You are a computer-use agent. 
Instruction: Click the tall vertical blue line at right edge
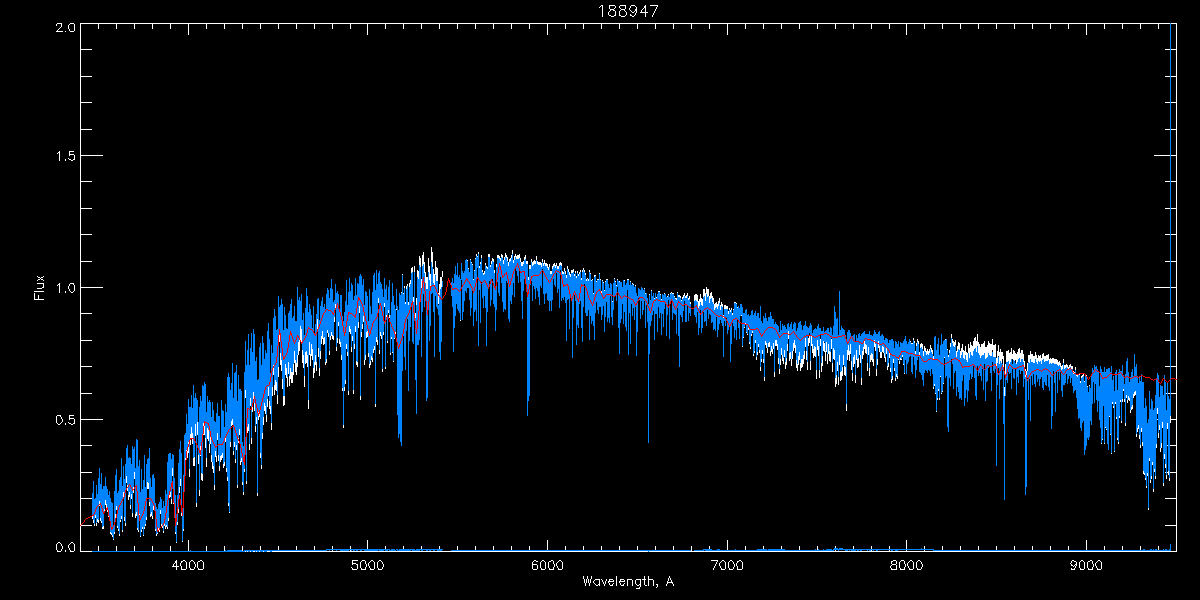(1171, 200)
